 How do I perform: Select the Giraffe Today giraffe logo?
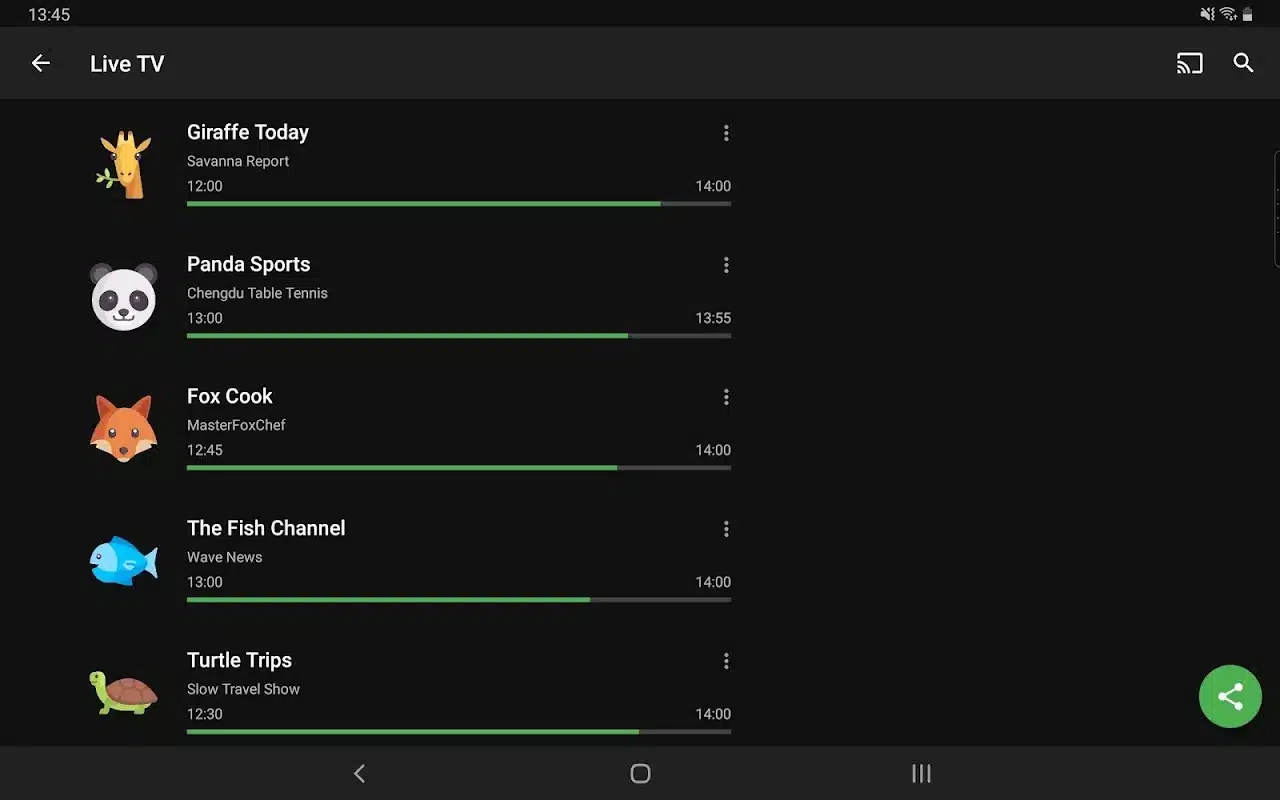(x=124, y=165)
